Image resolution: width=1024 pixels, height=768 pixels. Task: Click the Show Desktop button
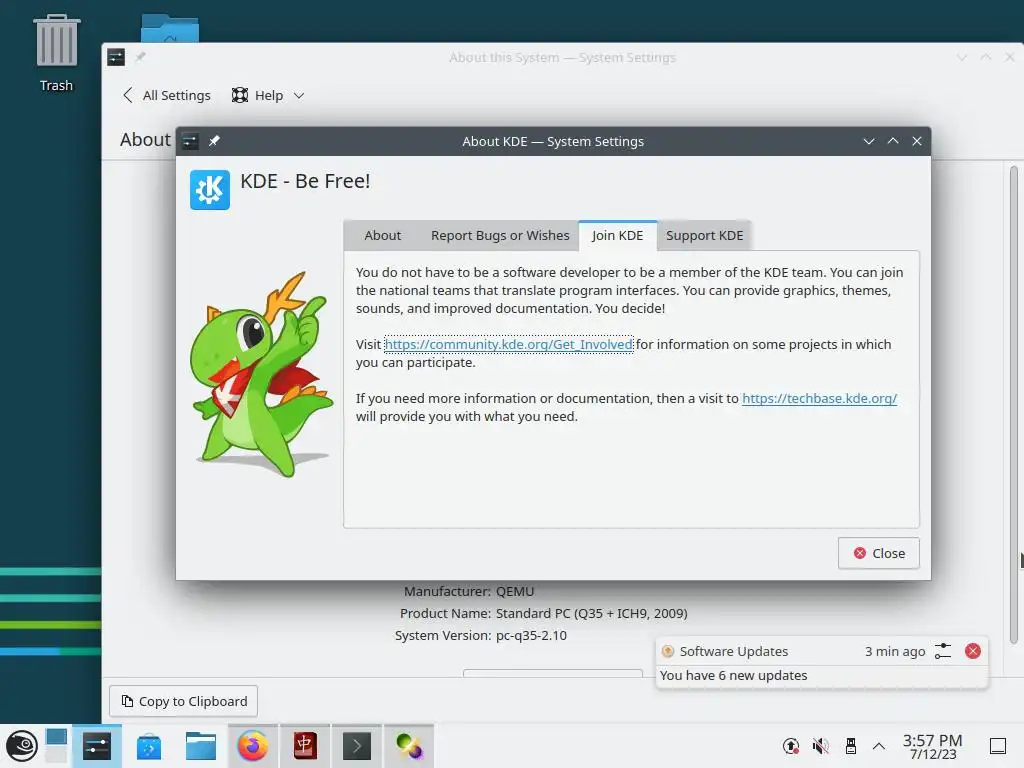pyautogui.click(x=998, y=746)
